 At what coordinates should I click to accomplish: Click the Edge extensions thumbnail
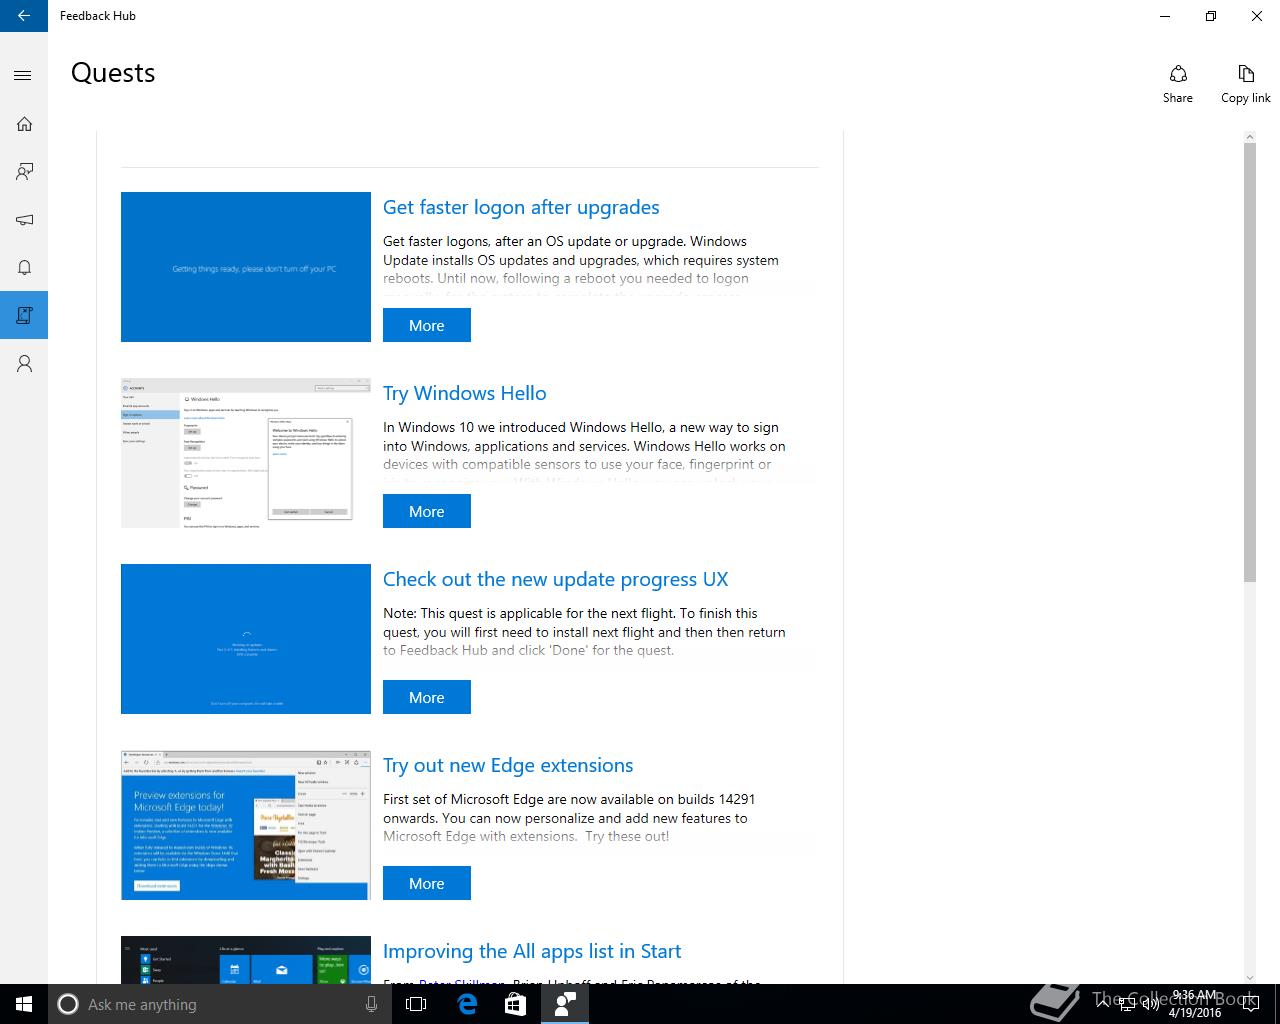[x=246, y=825]
